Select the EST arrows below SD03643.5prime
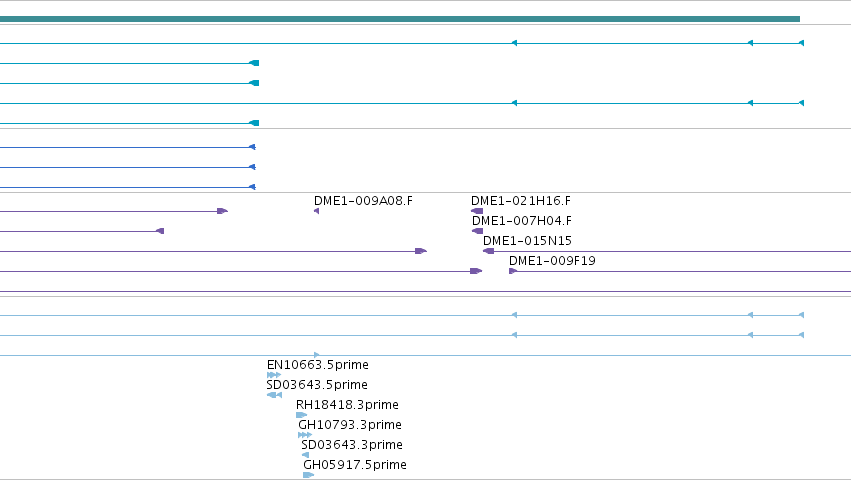Screen dimensions: 851x480 tap(275, 395)
